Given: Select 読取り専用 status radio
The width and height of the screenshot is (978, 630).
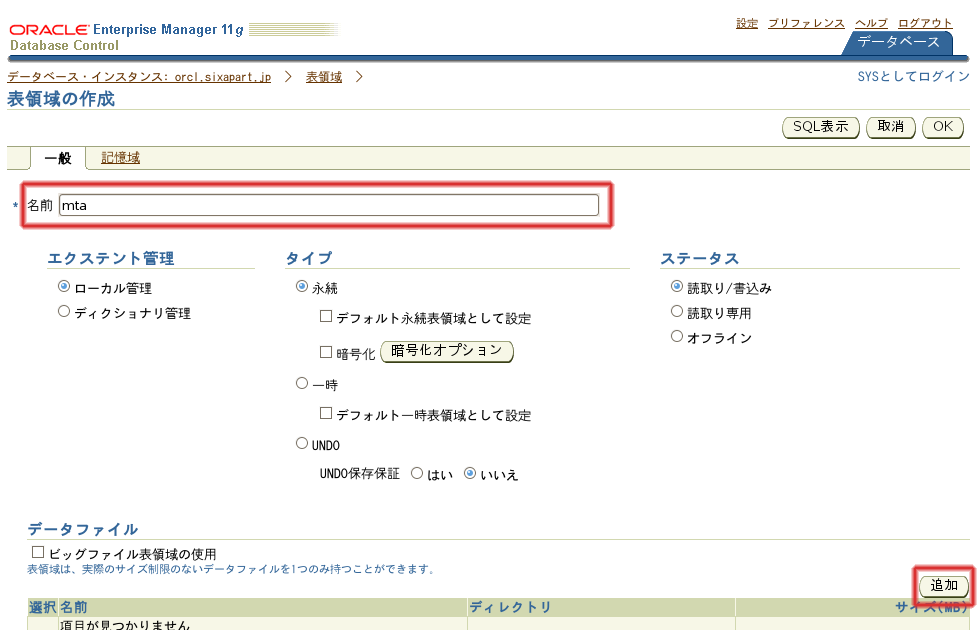Looking at the screenshot, I should pyautogui.click(x=677, y=311).
